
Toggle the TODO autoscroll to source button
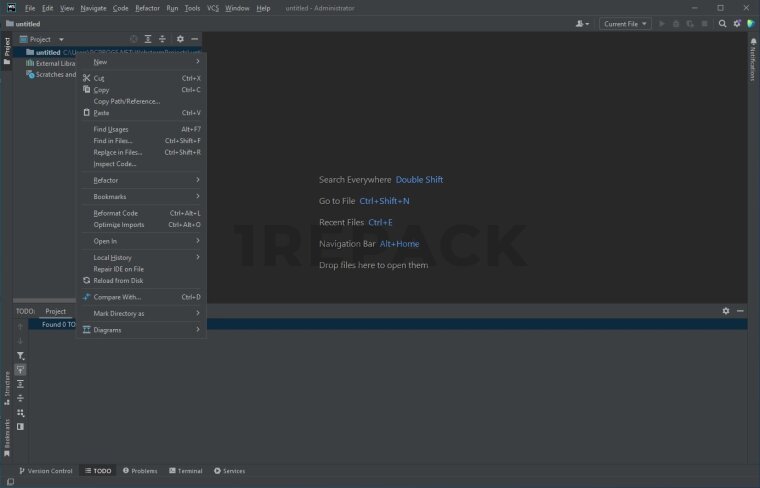pyautogui.click(x=20, y=370)
